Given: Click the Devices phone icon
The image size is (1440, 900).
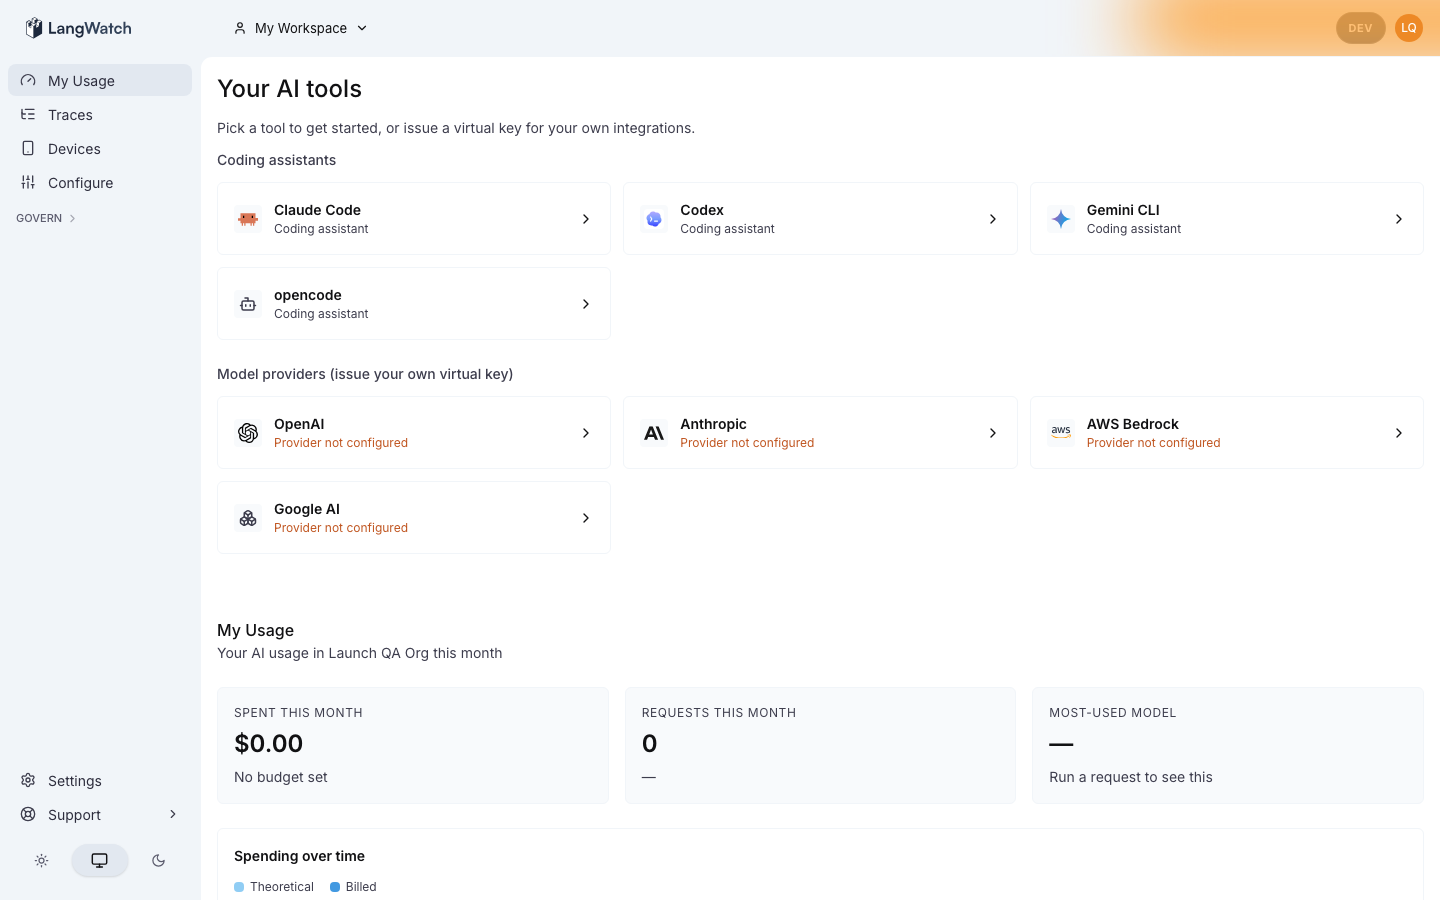Looking at the screenshot, I should coord(28,149).
